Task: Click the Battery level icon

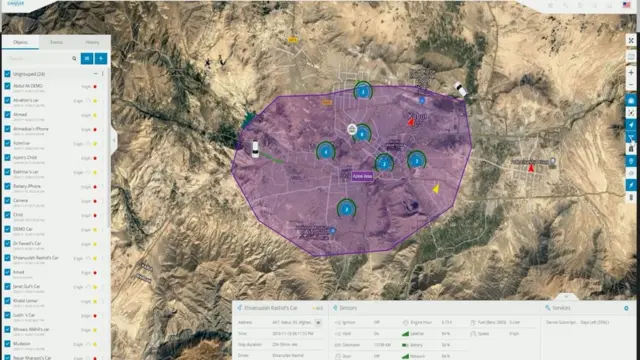Action: point(405,345)
